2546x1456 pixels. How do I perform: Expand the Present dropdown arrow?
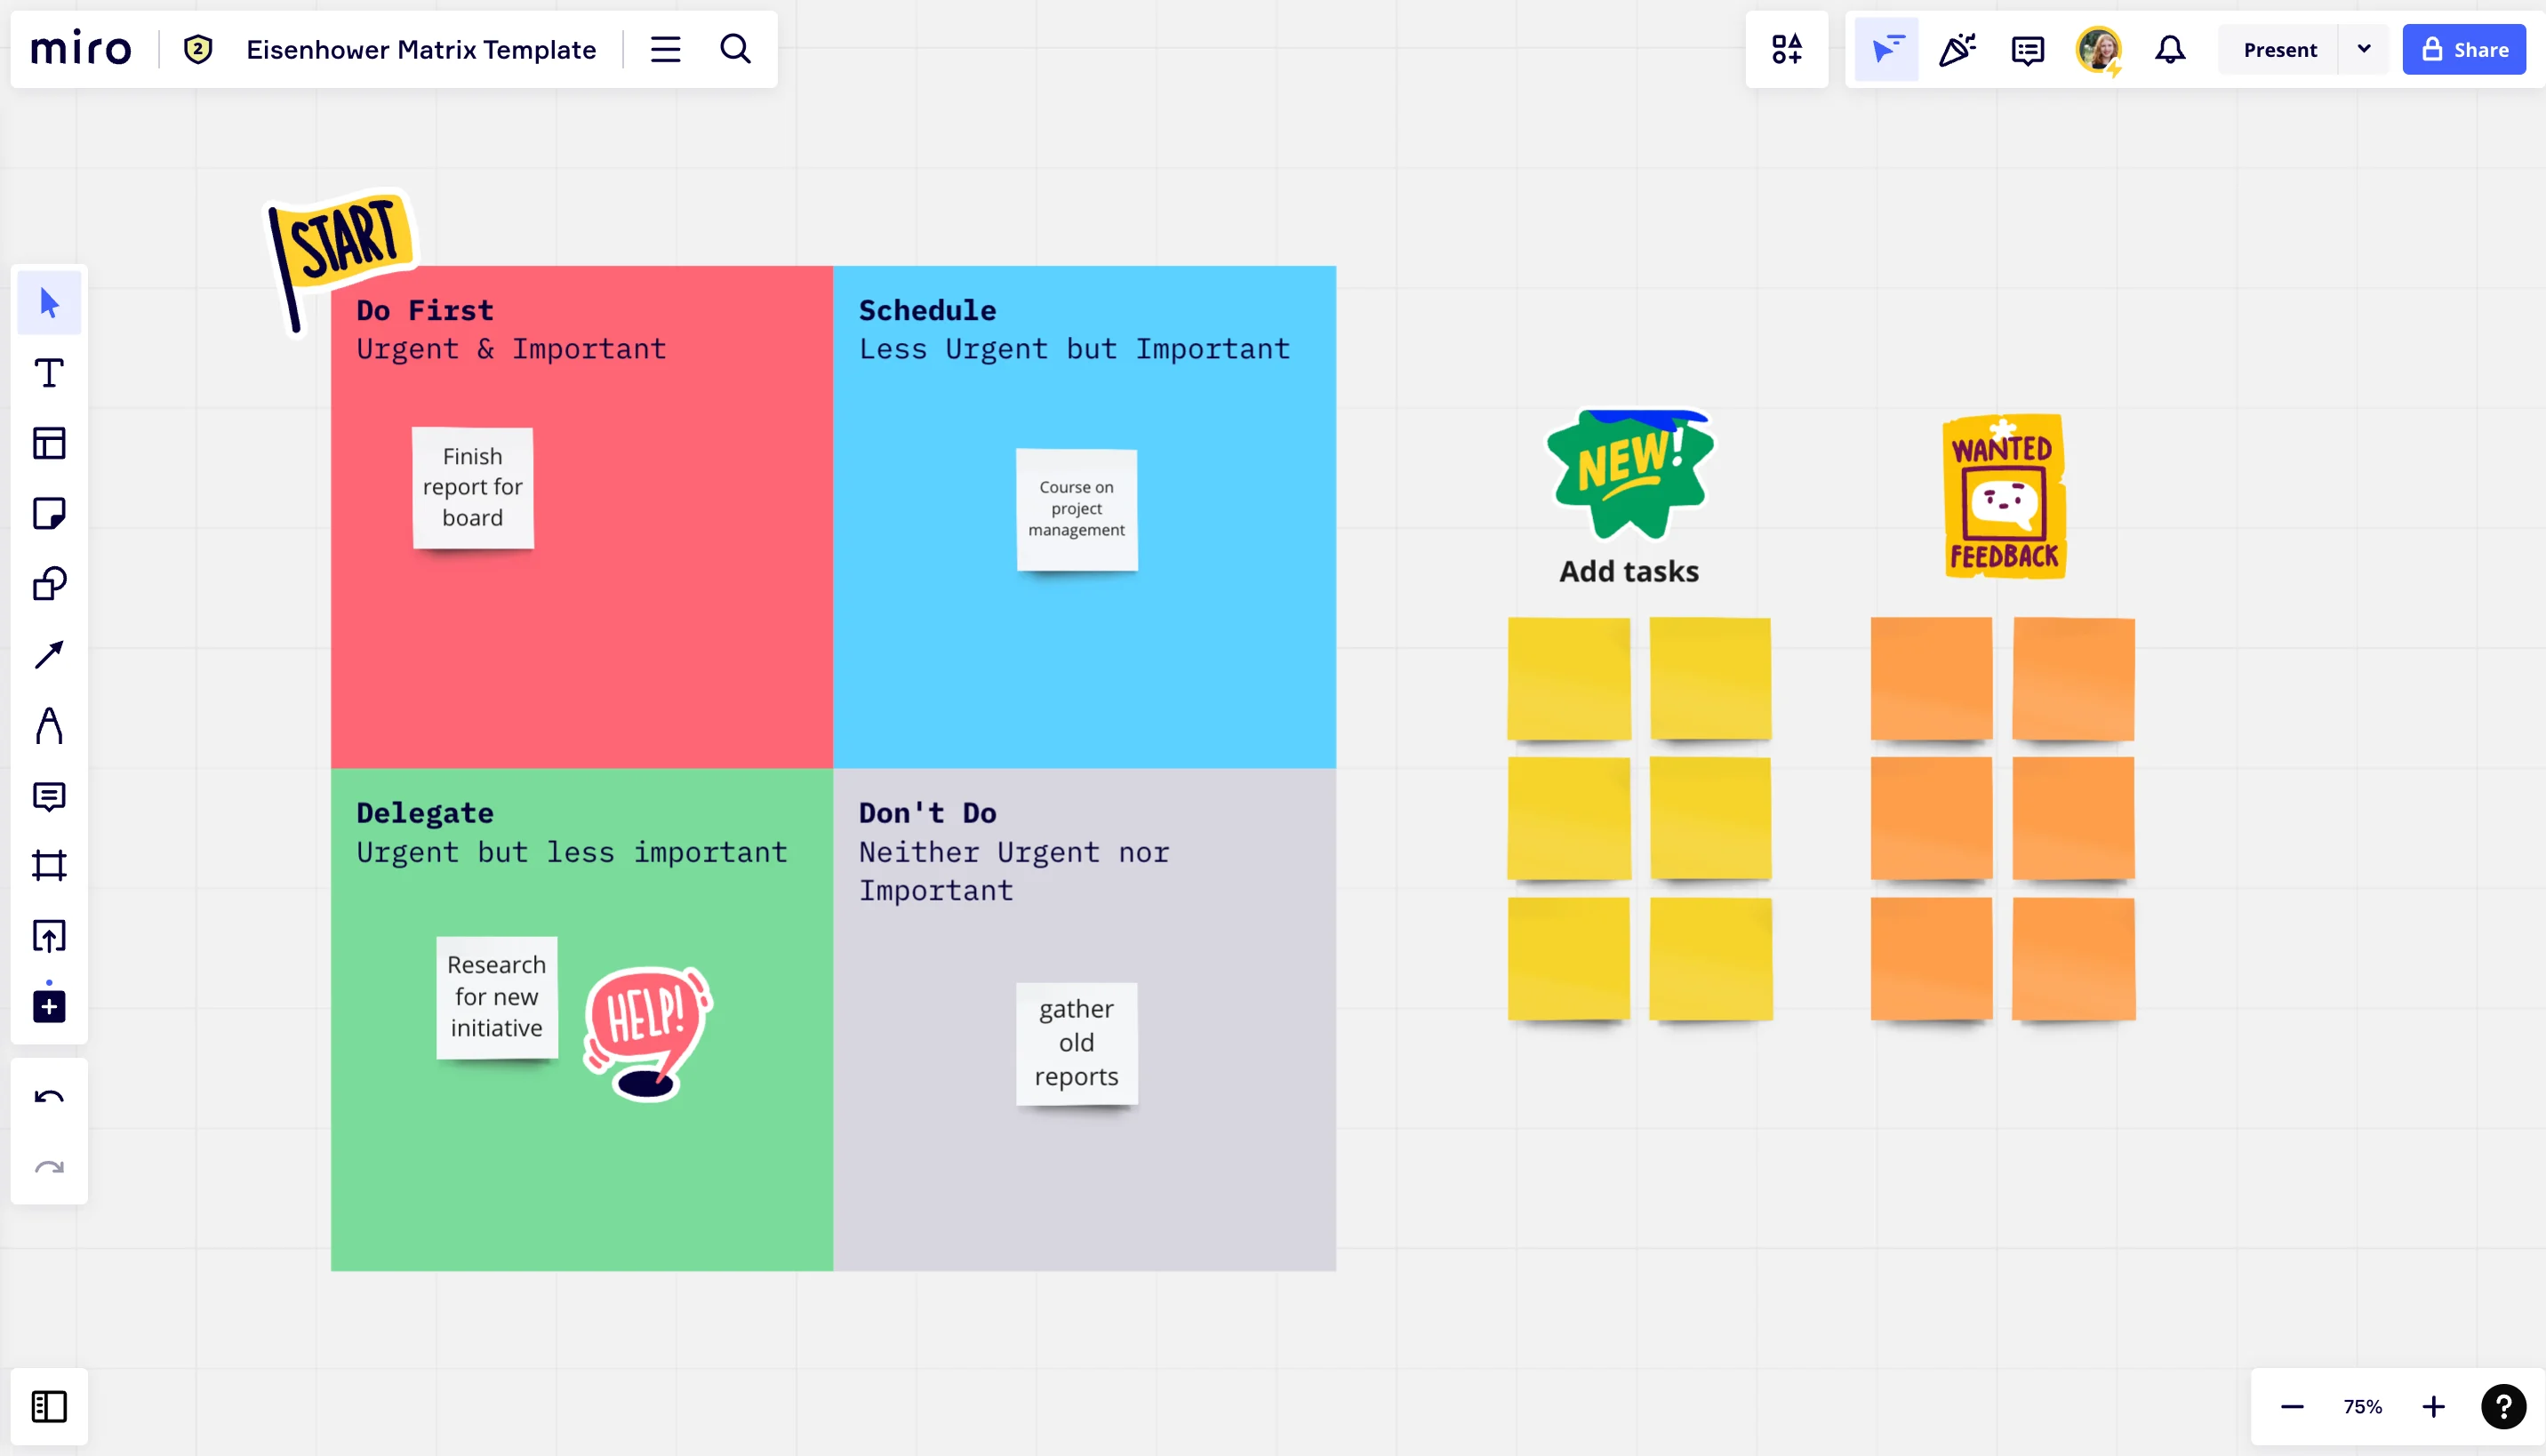click(2364, 49)
